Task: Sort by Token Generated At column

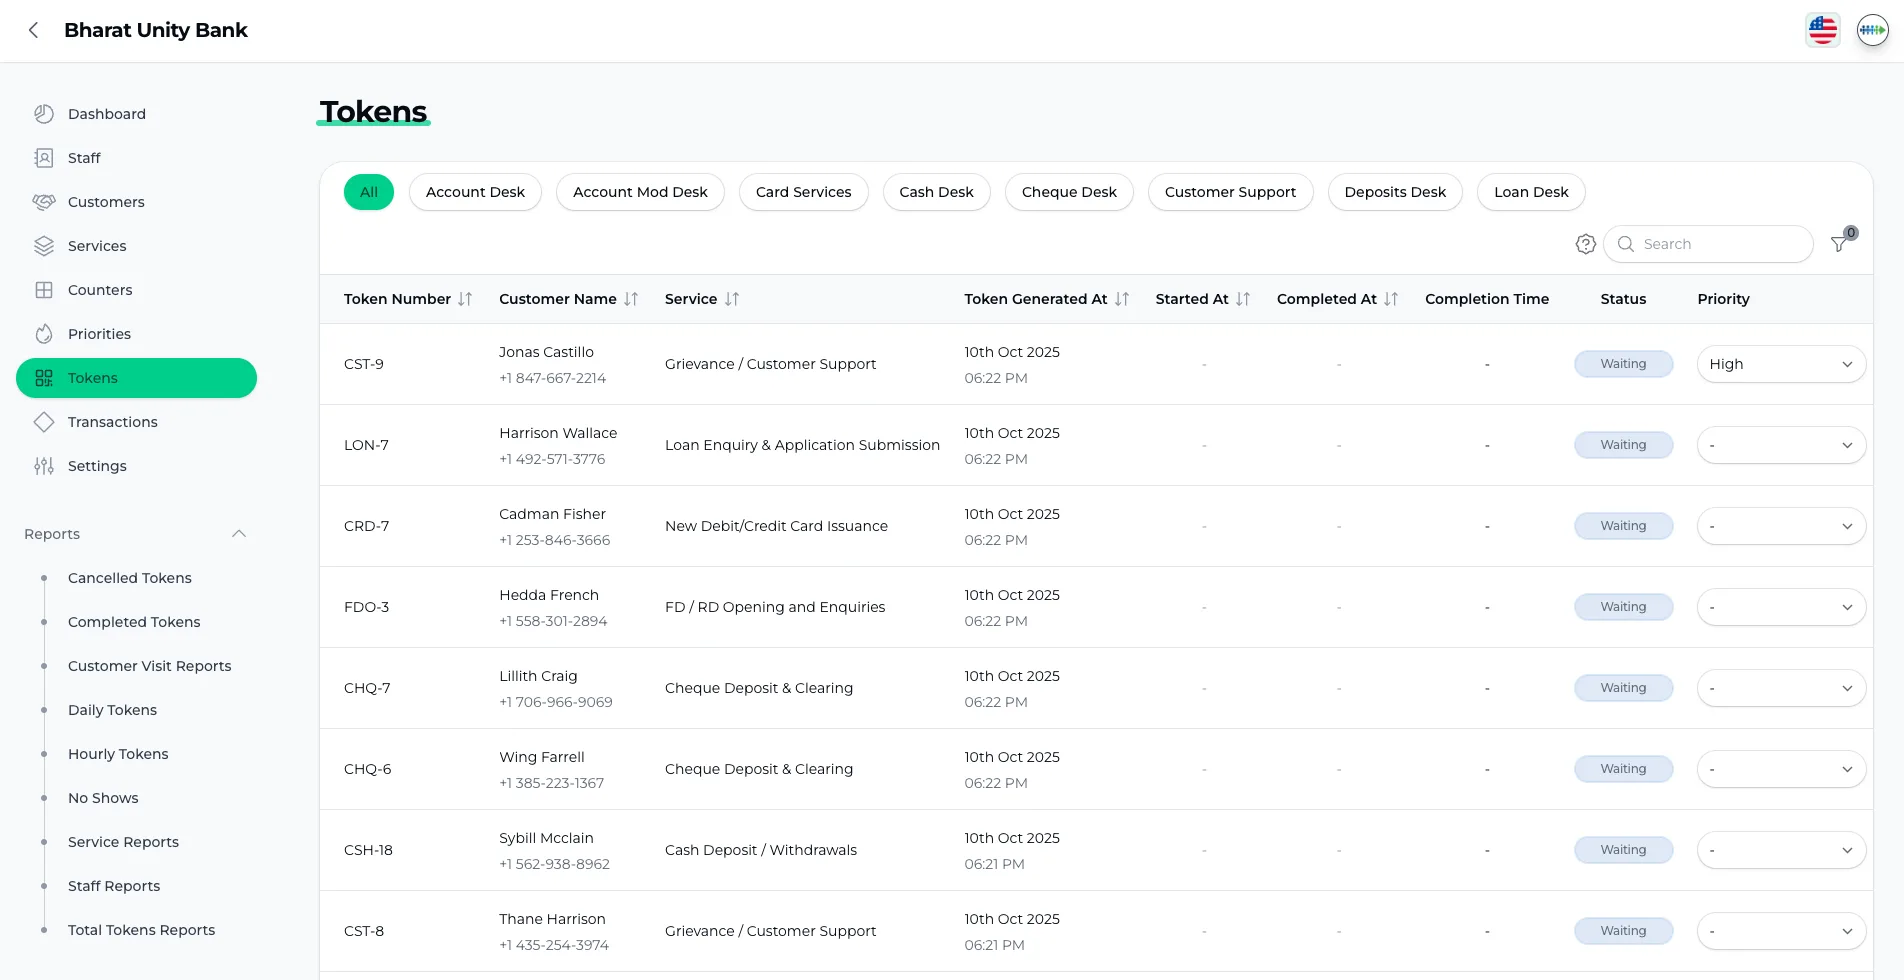Action: click(1122, 299)
